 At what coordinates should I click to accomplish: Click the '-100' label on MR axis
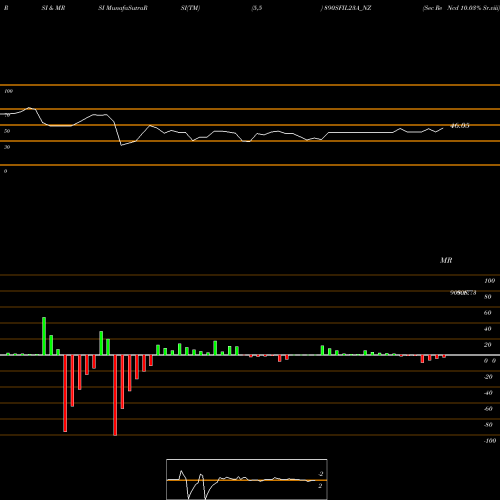coord(490,441)
